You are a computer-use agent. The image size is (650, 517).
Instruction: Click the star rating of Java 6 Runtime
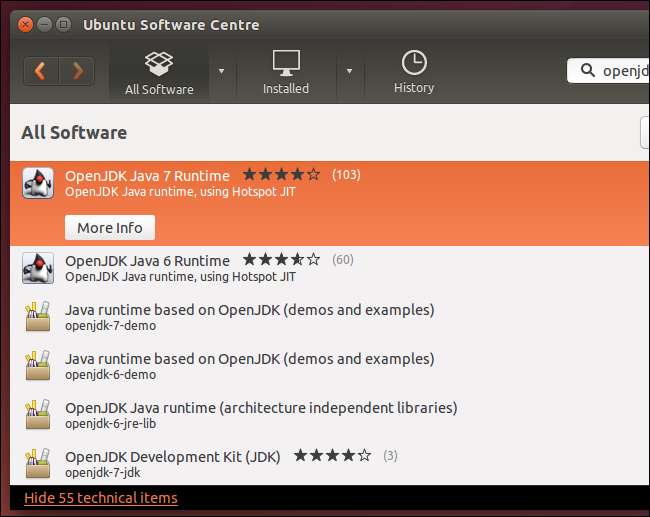tap(281, 260)
